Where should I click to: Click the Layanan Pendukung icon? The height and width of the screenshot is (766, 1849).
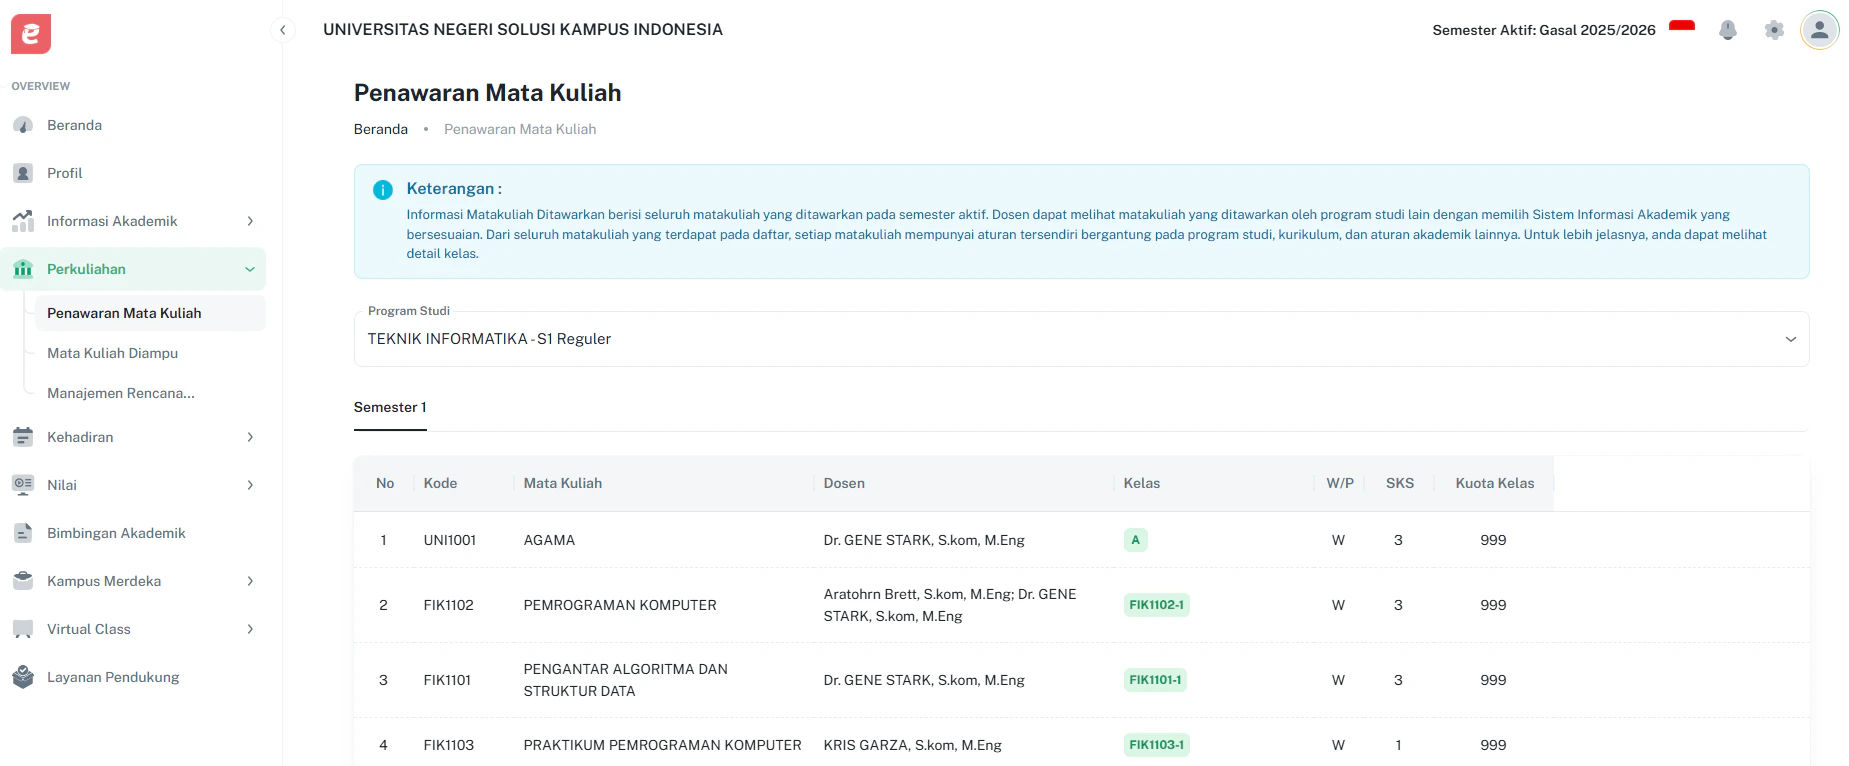23,677
